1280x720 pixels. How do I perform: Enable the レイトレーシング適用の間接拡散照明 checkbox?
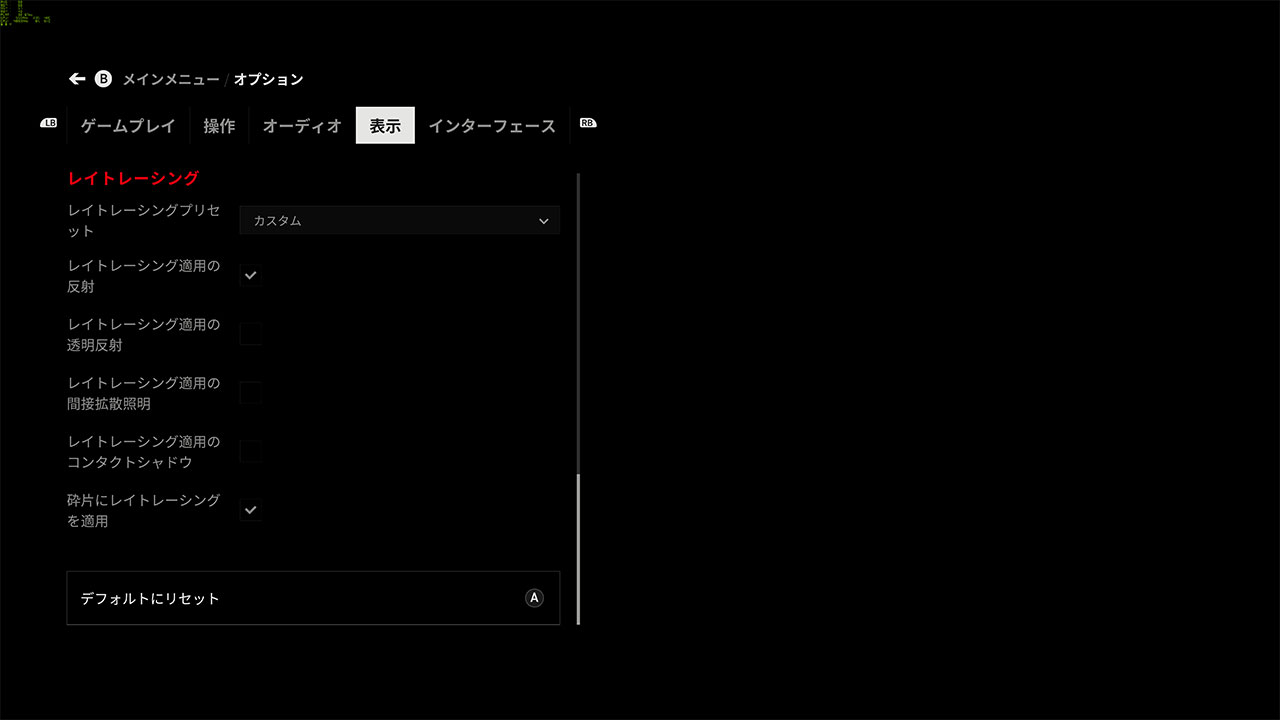coord(251,392)
